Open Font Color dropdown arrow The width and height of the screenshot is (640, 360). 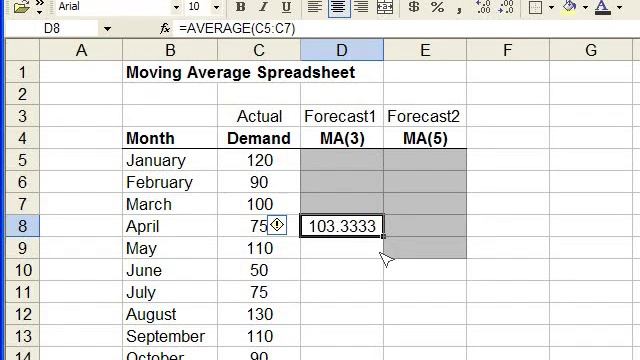click(619, 7)
